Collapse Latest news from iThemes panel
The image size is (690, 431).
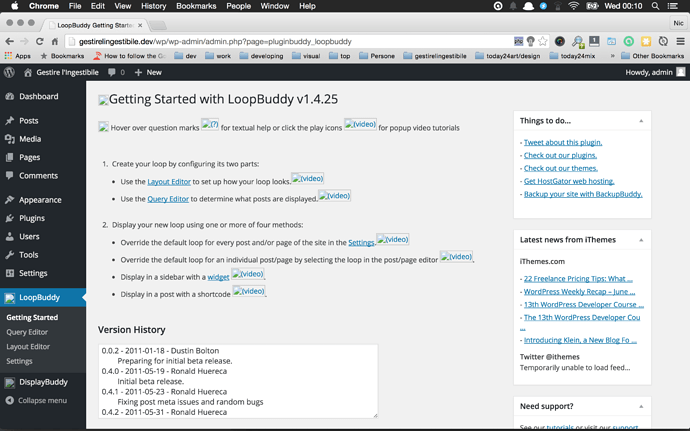[641, 240]
